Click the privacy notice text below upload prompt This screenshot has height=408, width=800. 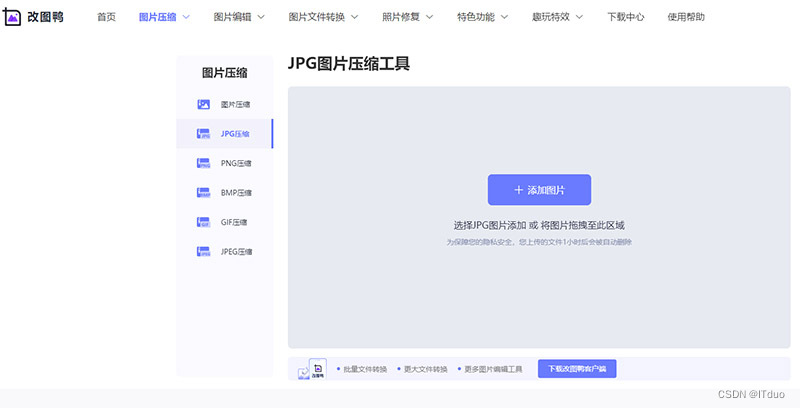(539, 242)
